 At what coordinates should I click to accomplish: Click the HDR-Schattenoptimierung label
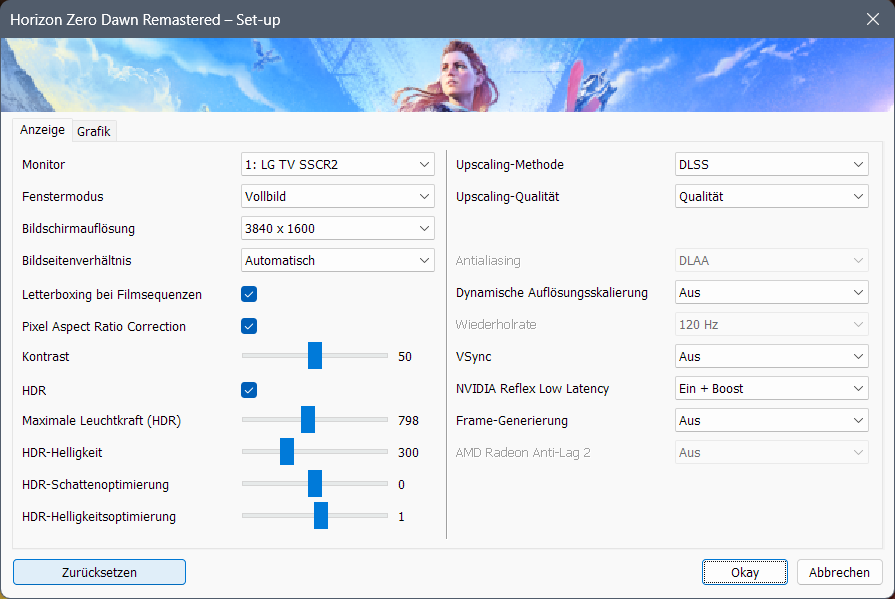[95, 484]
